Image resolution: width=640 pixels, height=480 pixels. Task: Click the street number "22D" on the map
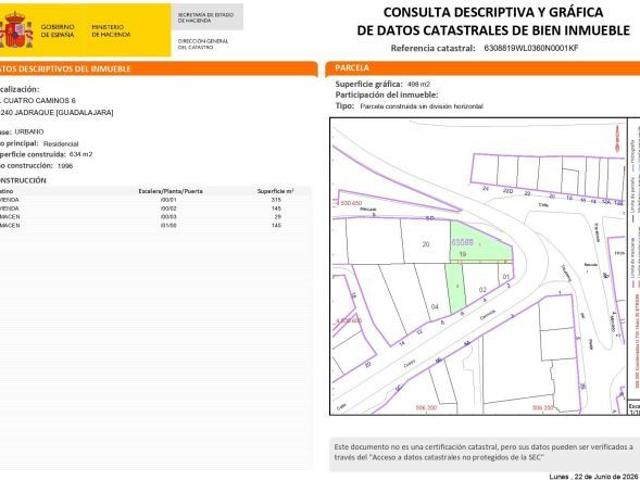508,191
